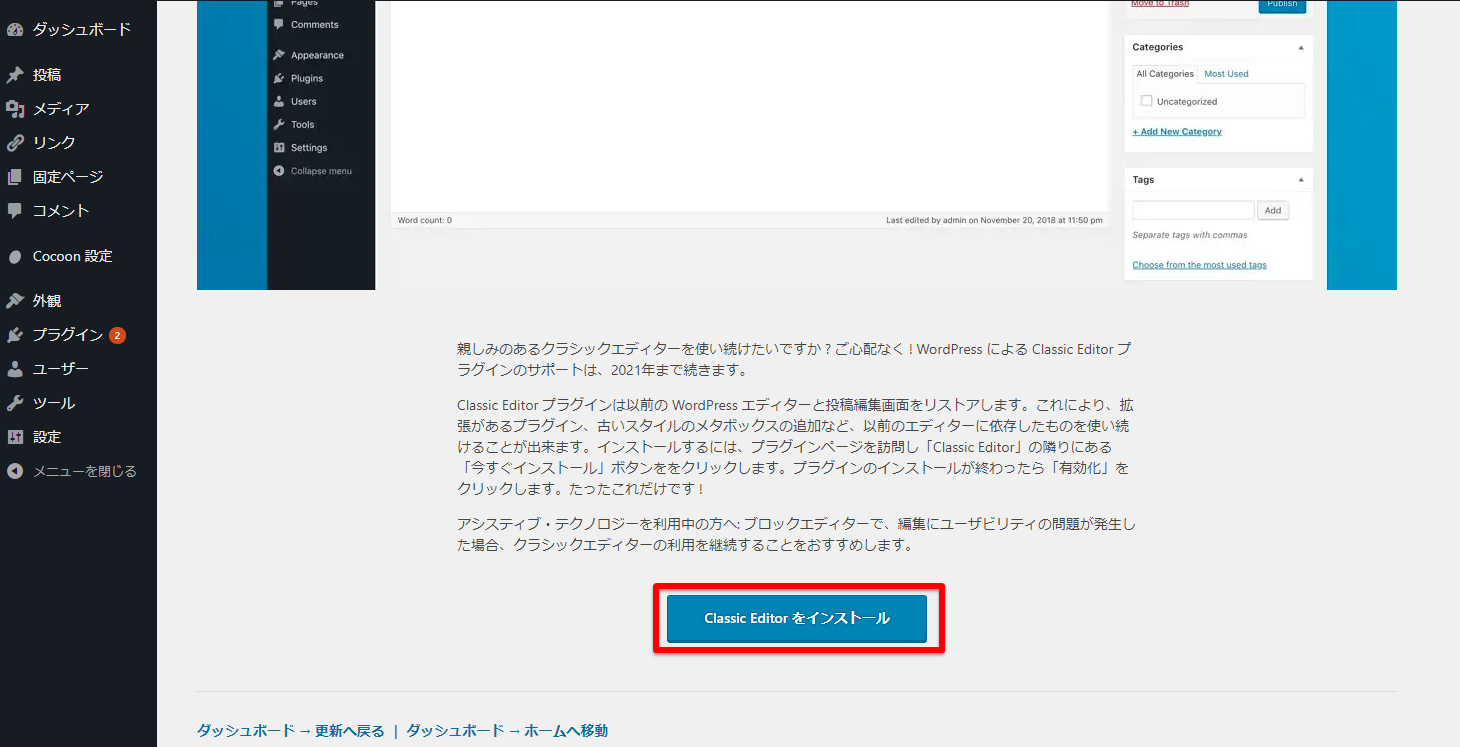This screenshot has width=1460, height=747.
Task: Click the Users person icon in preview
Action: (x=279, y=101)
